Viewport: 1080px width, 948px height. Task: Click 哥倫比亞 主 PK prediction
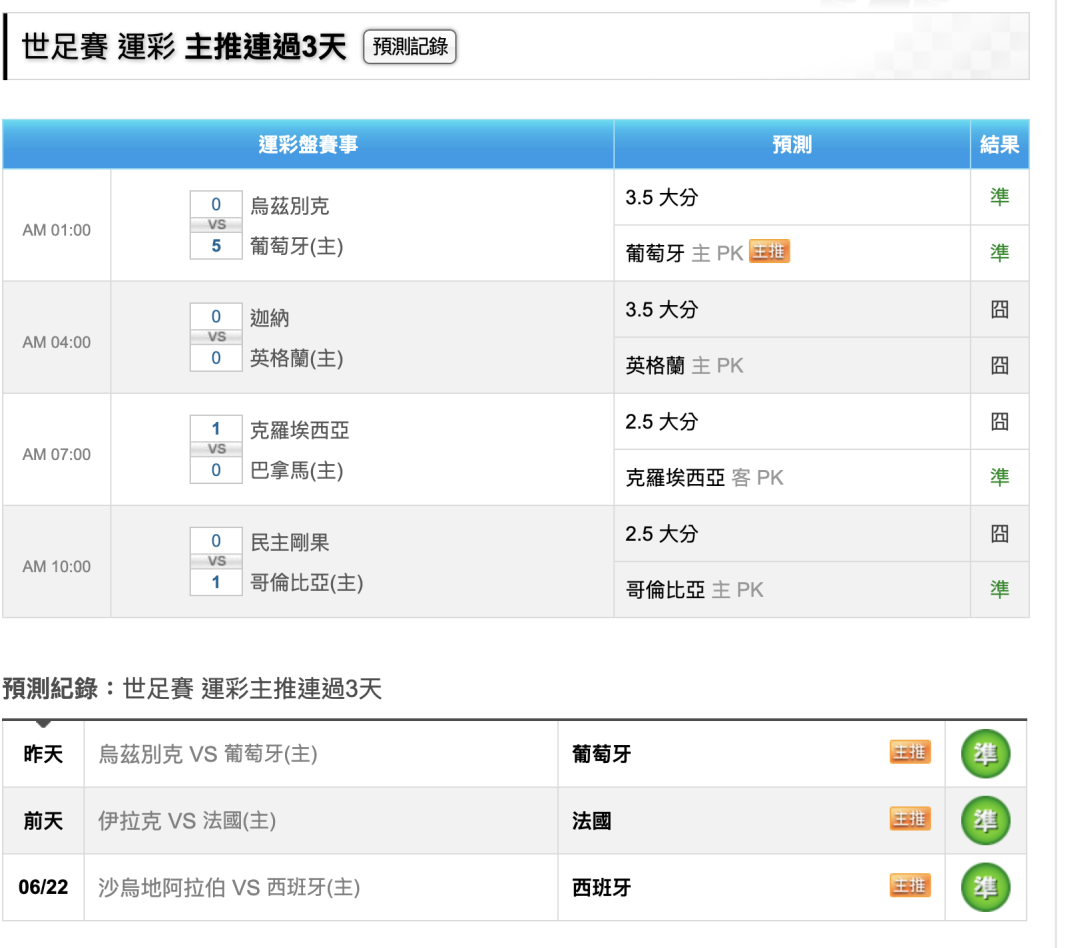coord(694,590)
